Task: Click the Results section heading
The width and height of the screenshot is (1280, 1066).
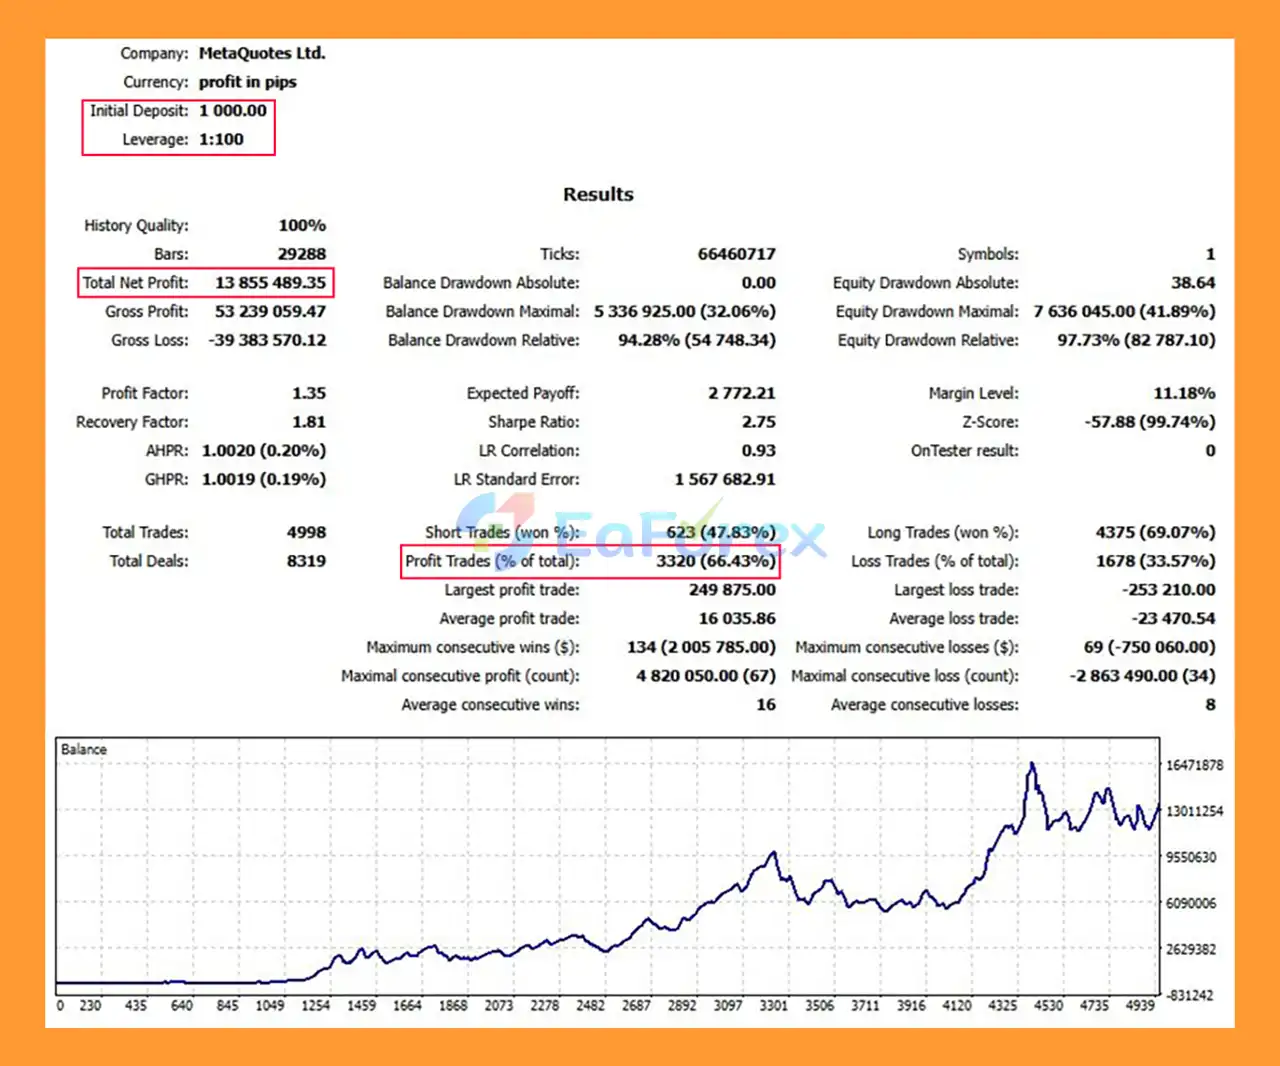Action: click(x=598, y=194)
